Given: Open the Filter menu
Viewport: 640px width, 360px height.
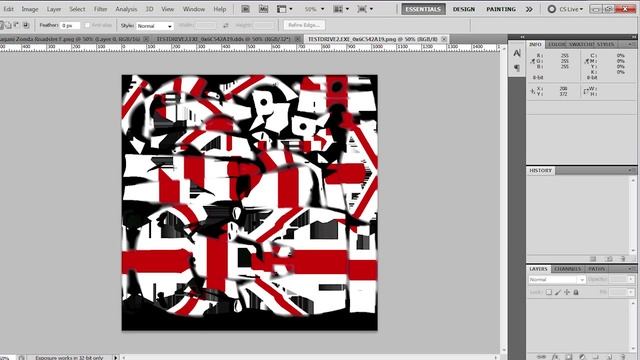Looking at the screenshot, I should 100,9.
